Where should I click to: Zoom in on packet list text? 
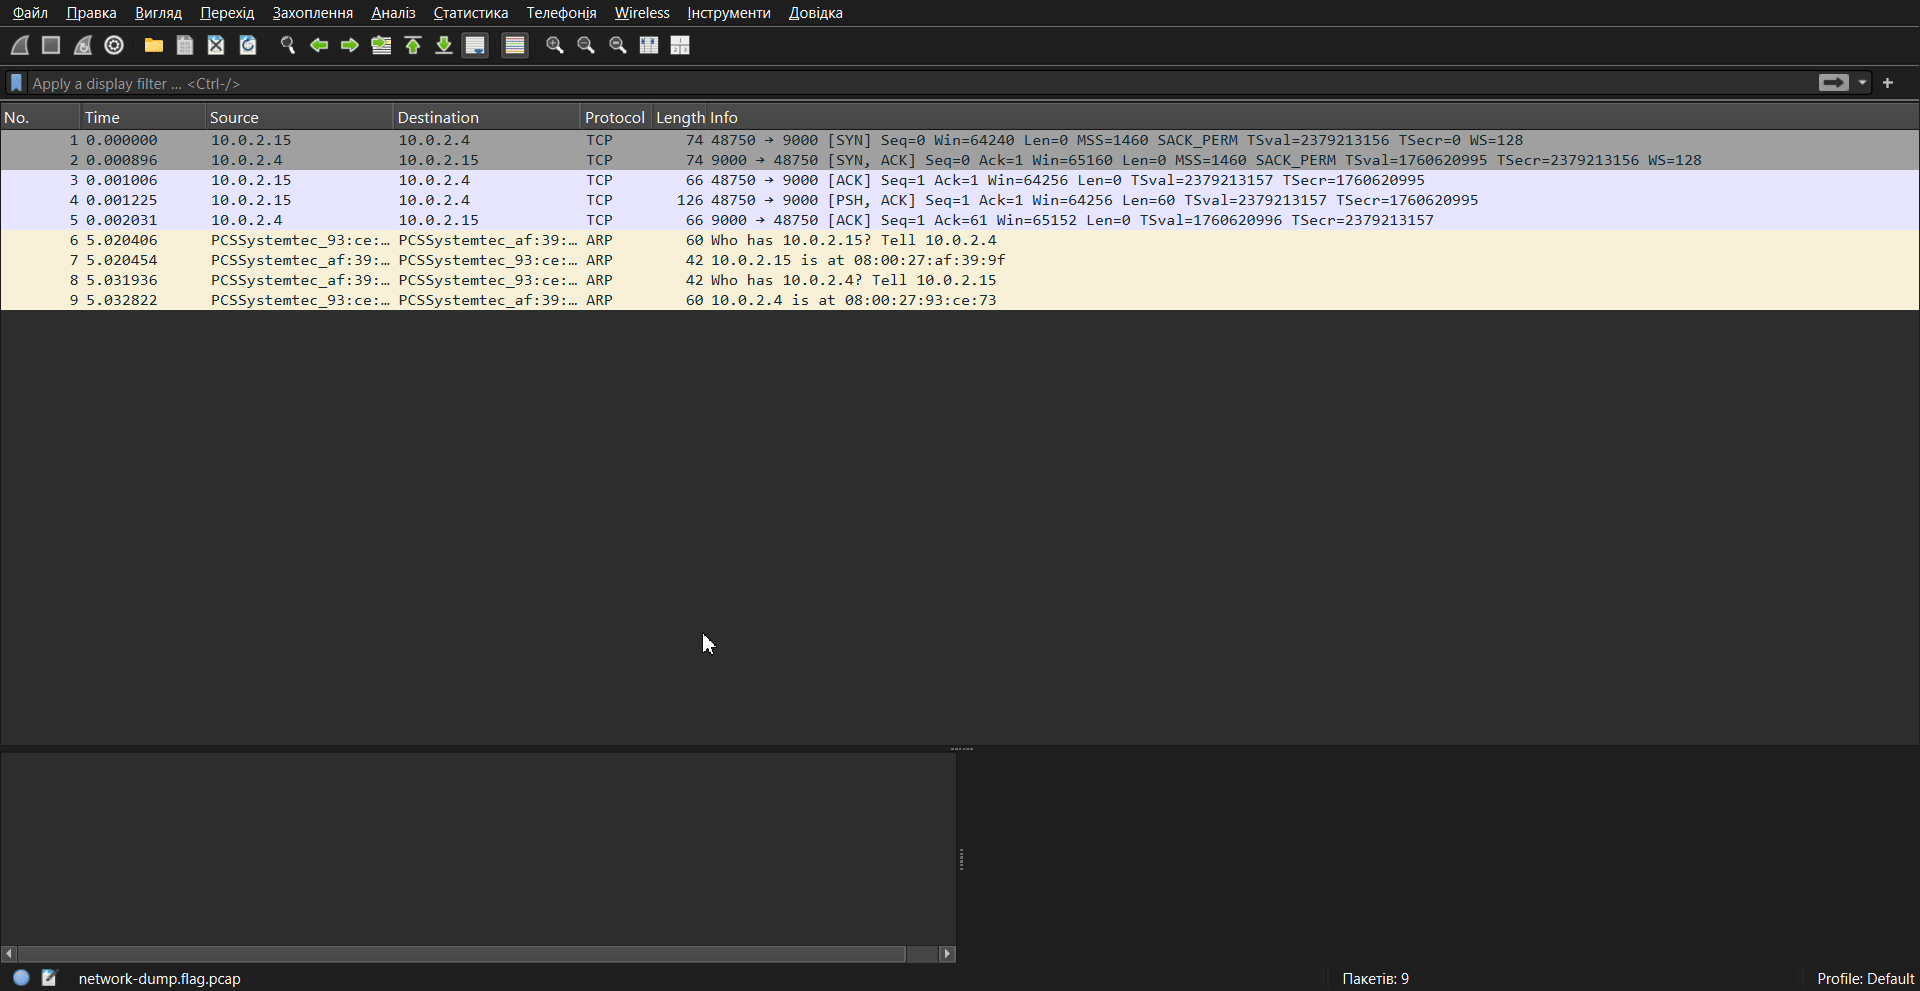pyautogui.click(x=555, y=45)
